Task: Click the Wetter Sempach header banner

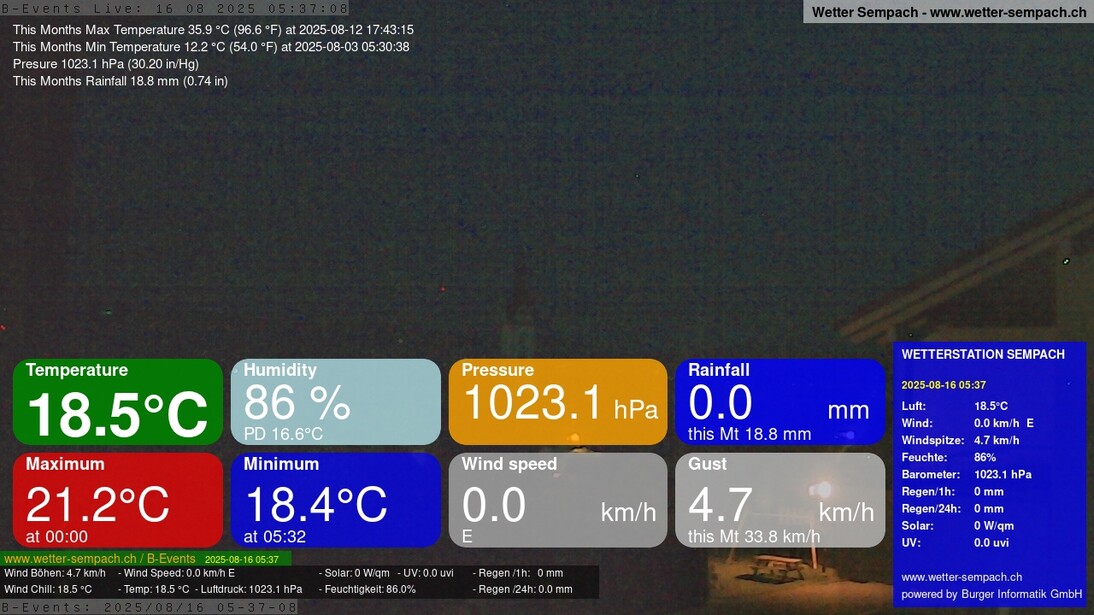Action: tap(948, 12)
